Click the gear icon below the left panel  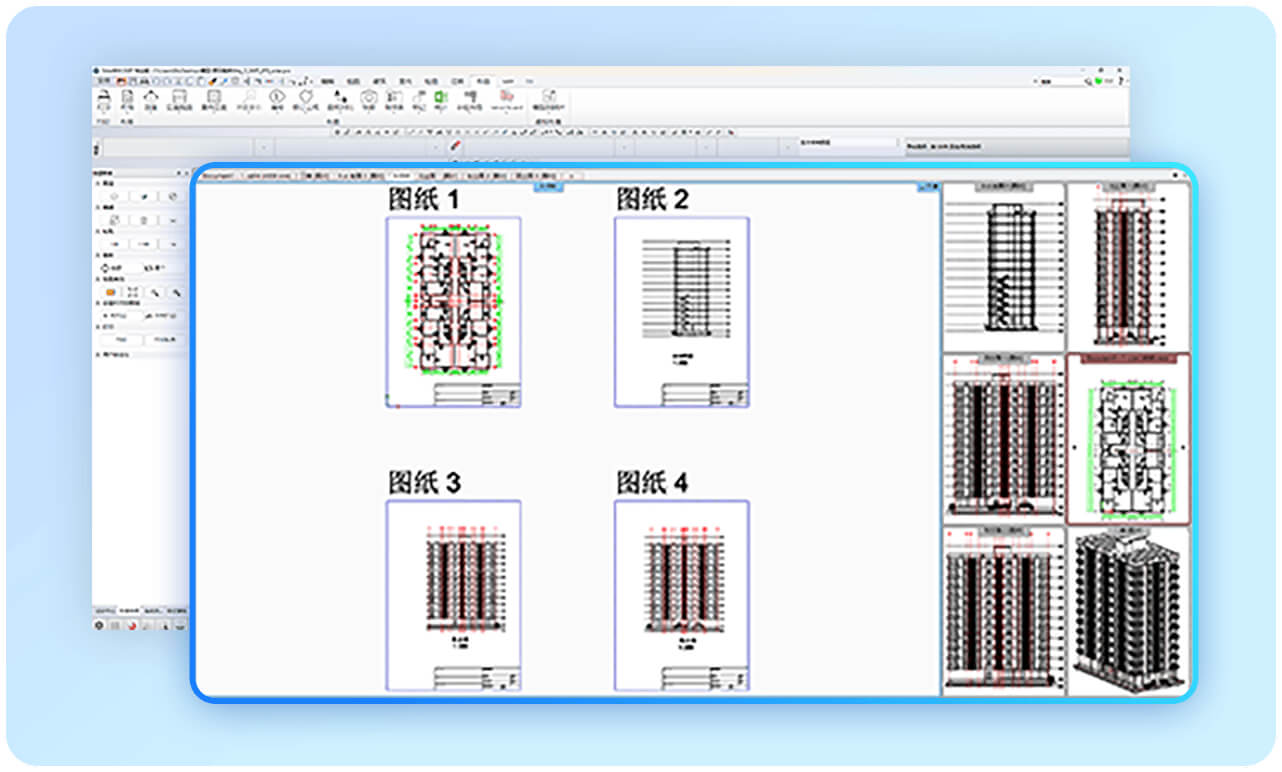99,625
